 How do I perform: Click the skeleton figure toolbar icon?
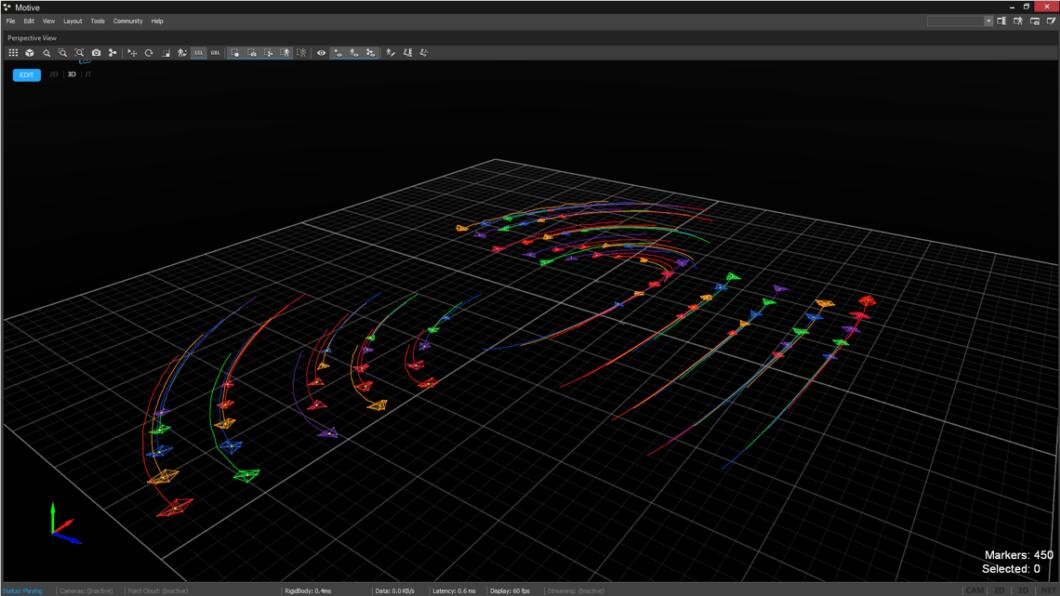182,53
